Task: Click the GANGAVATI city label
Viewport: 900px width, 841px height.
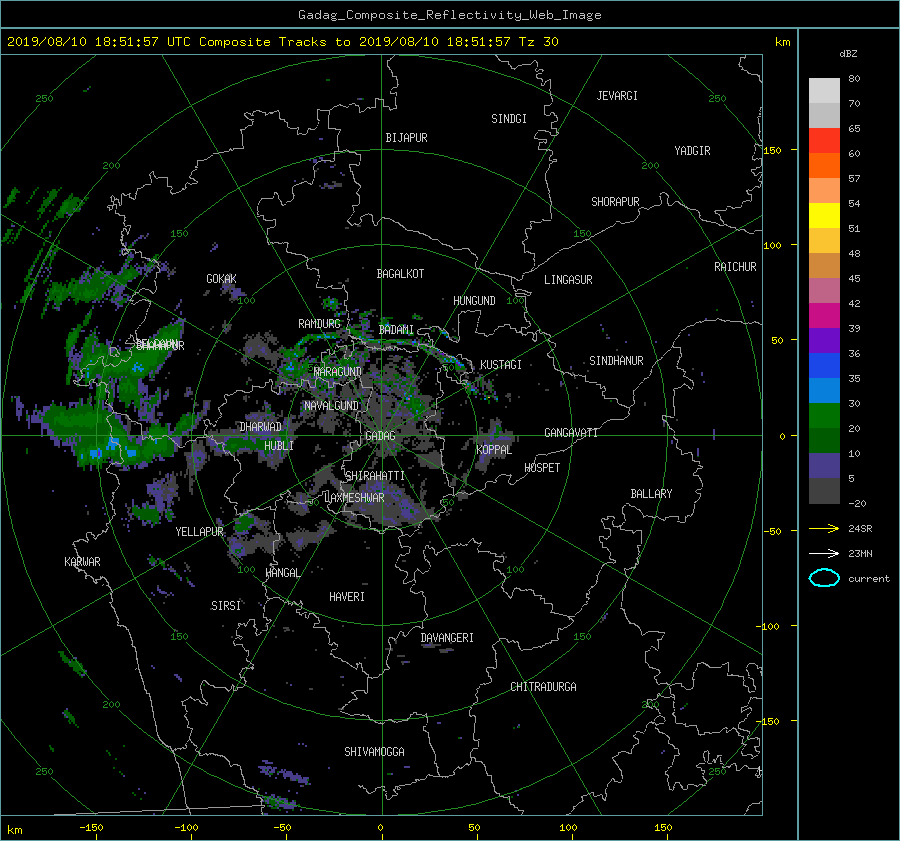Action: point(571,433)
